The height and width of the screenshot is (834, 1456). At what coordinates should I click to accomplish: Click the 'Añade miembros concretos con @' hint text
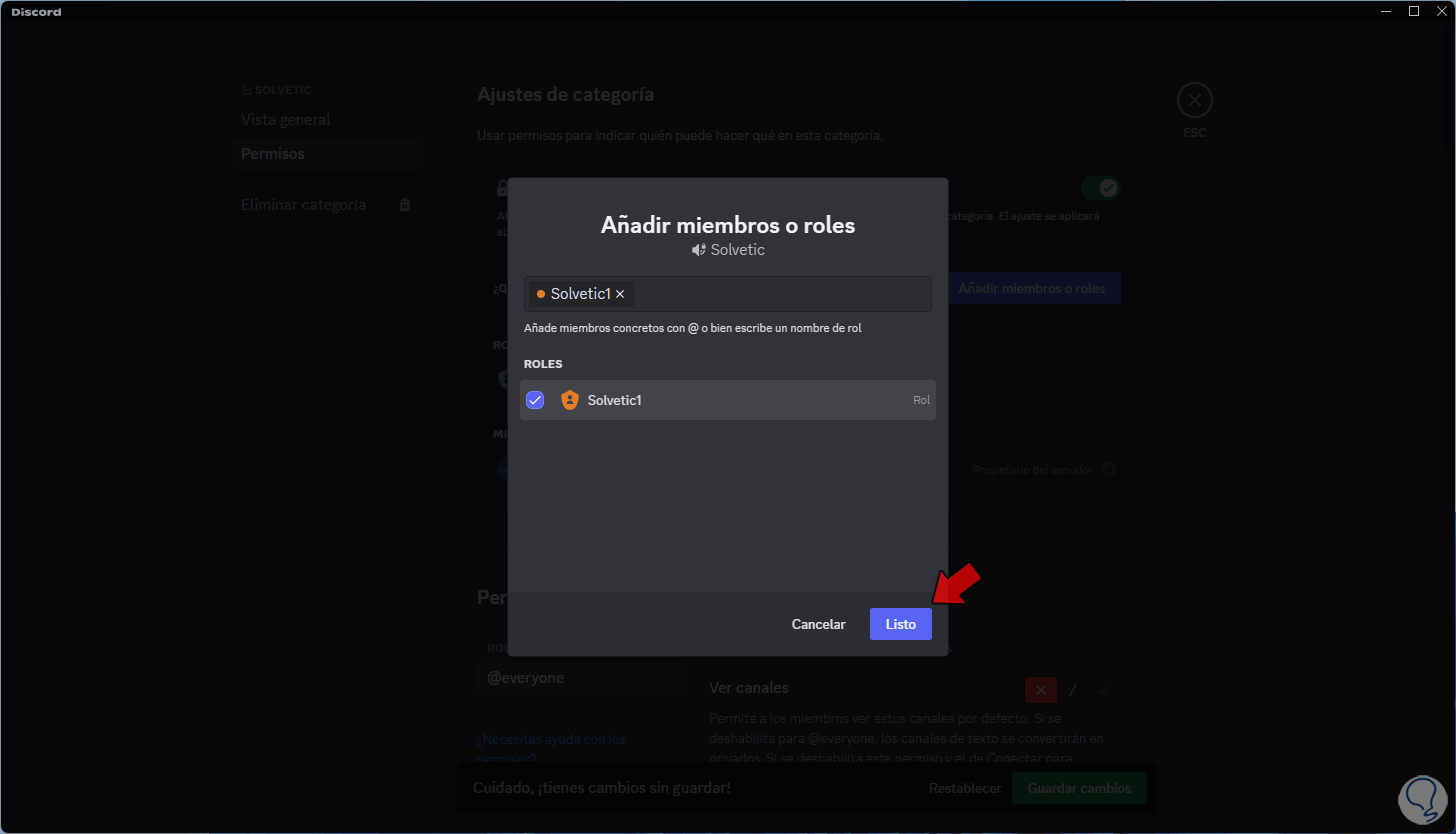click(x=693, y=328)
